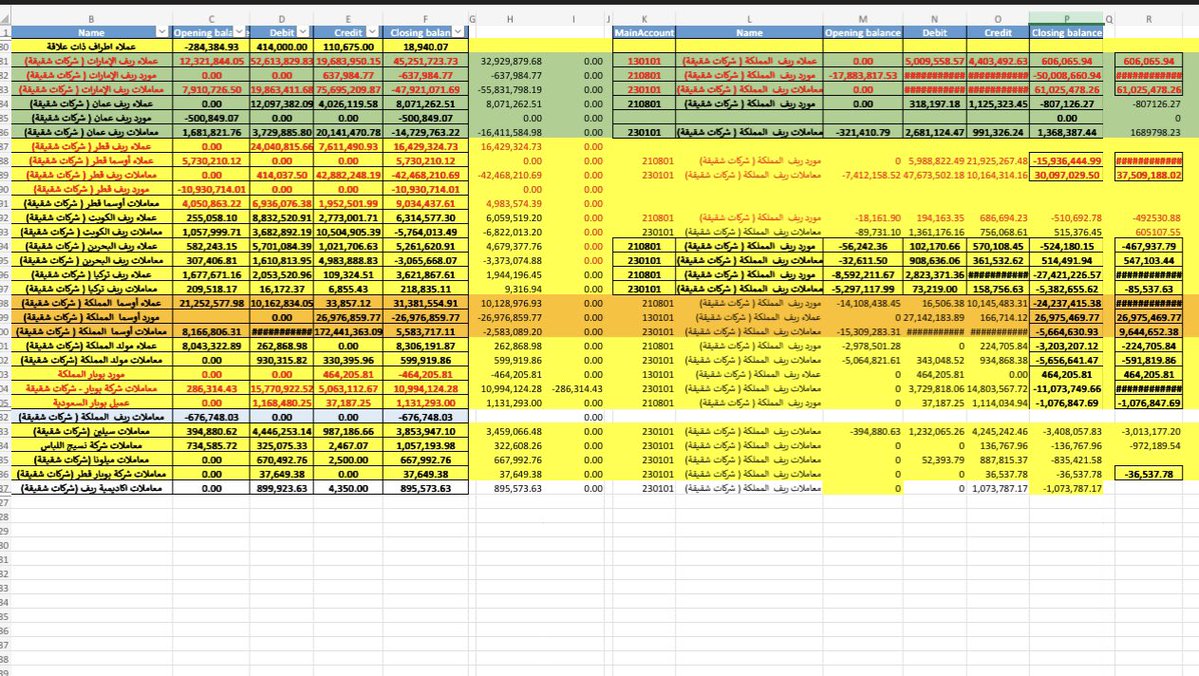This screenshot has width=1199, height=676.
Task: Click the Debit header in column N
Action: (x=934, y=32)
